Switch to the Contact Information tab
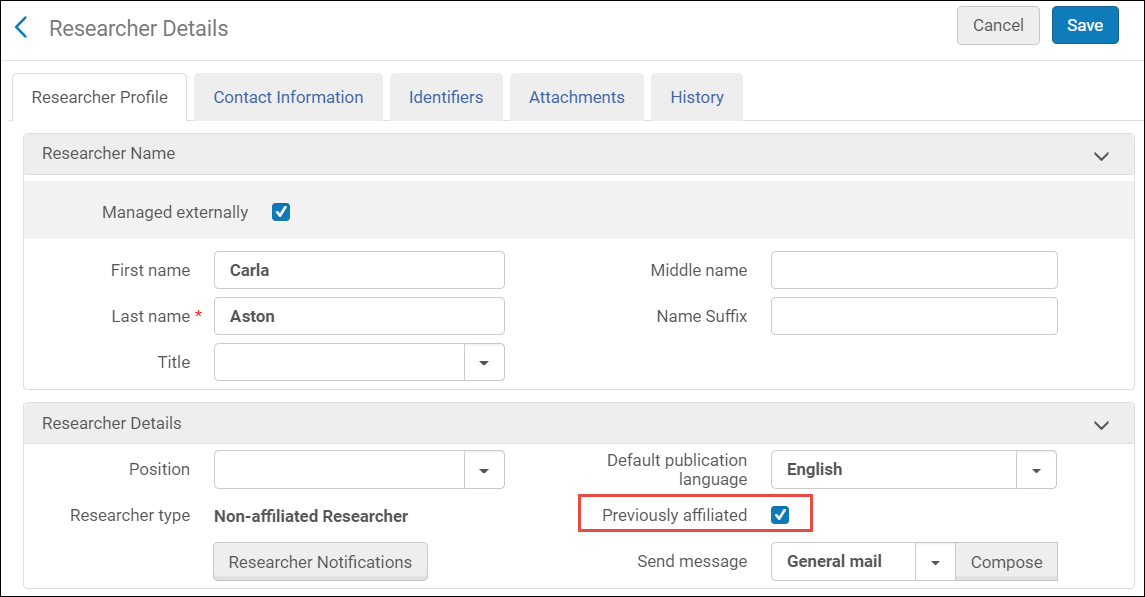This screenshot has height=597, width=1145. click(x=288, y=97)
